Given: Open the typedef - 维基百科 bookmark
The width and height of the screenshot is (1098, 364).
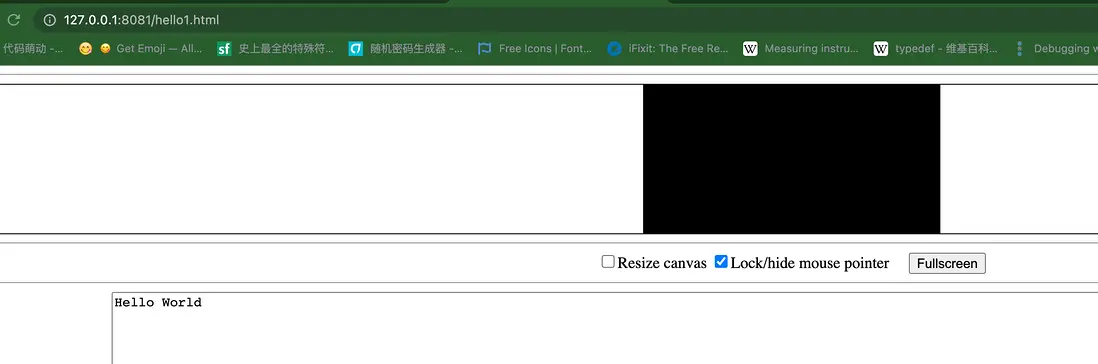Looking at the screenshot, I should point(947,49).
